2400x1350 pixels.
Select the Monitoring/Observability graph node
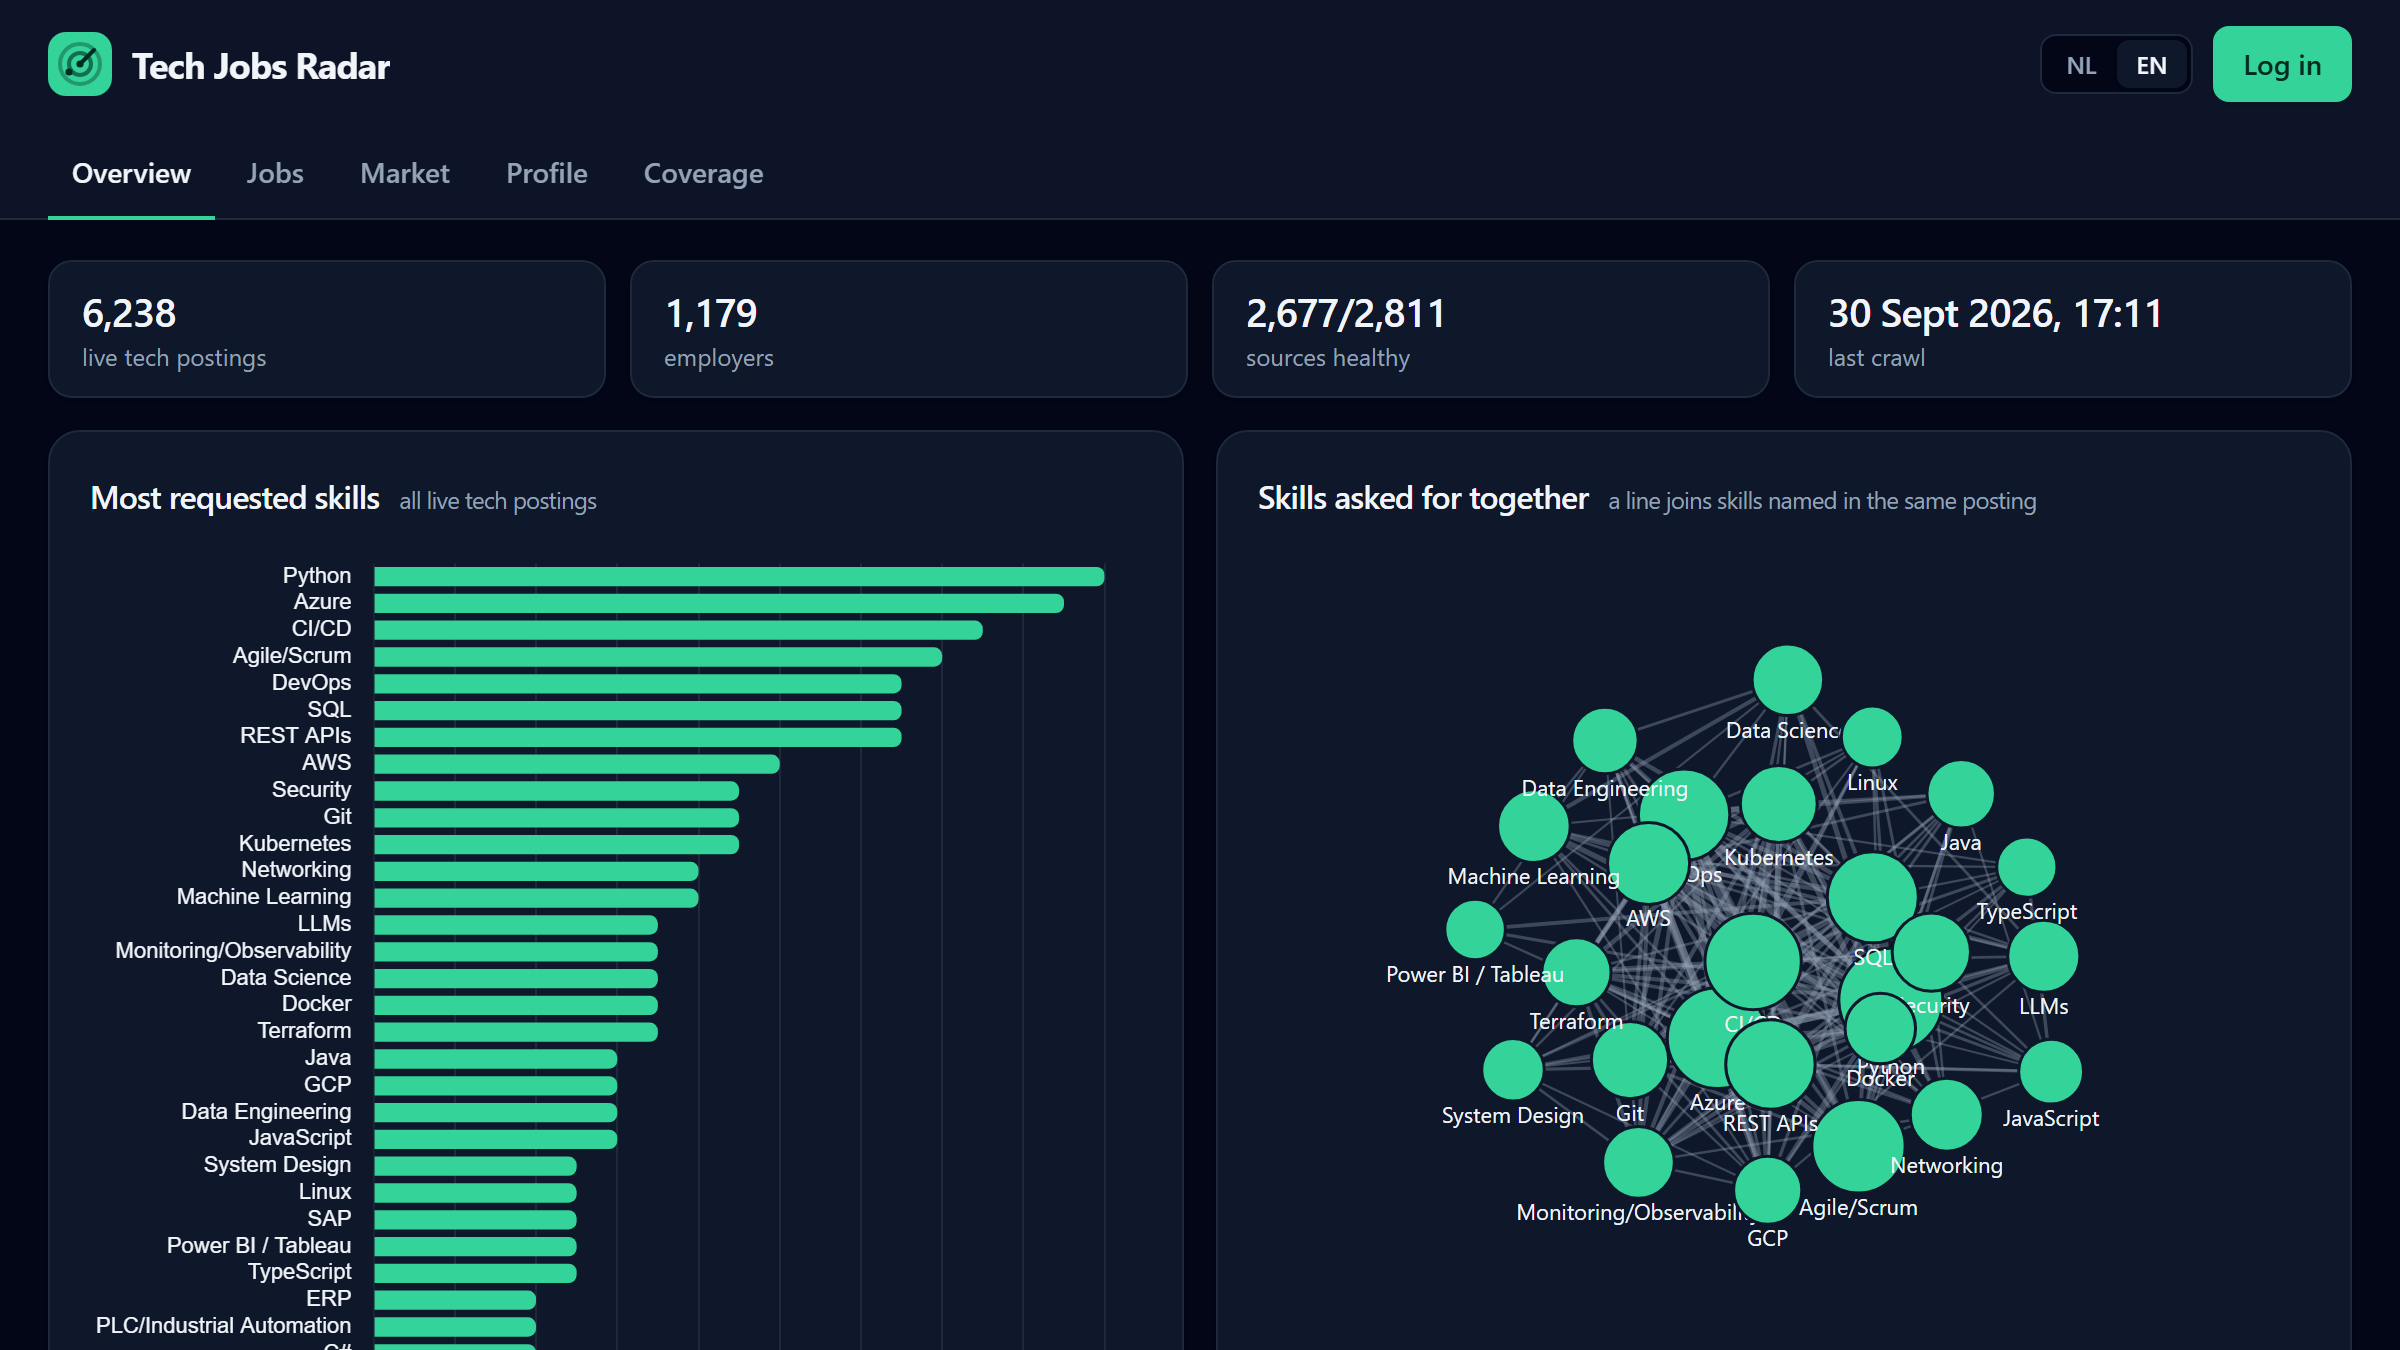coord(1638,1162)
